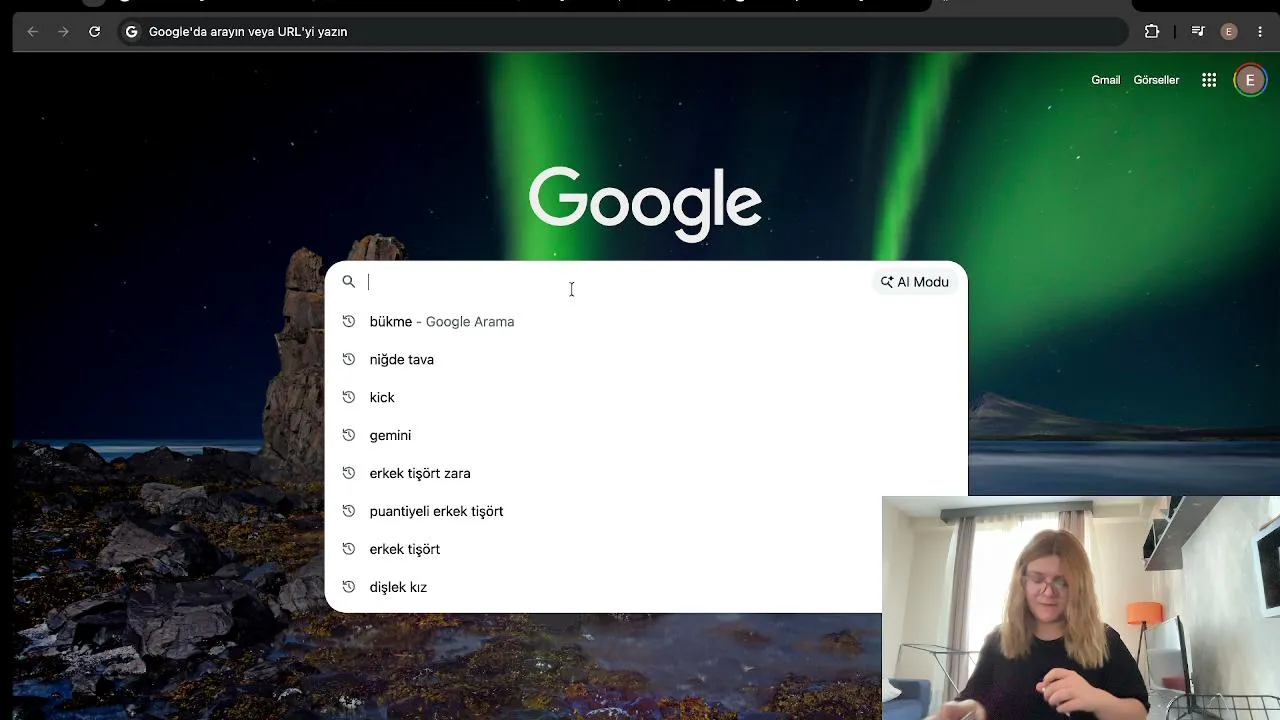Viewport: 1280px width, 720px height.
Task: Open the Chrome extensions puzzle icon
Action: coord(1152,32)
